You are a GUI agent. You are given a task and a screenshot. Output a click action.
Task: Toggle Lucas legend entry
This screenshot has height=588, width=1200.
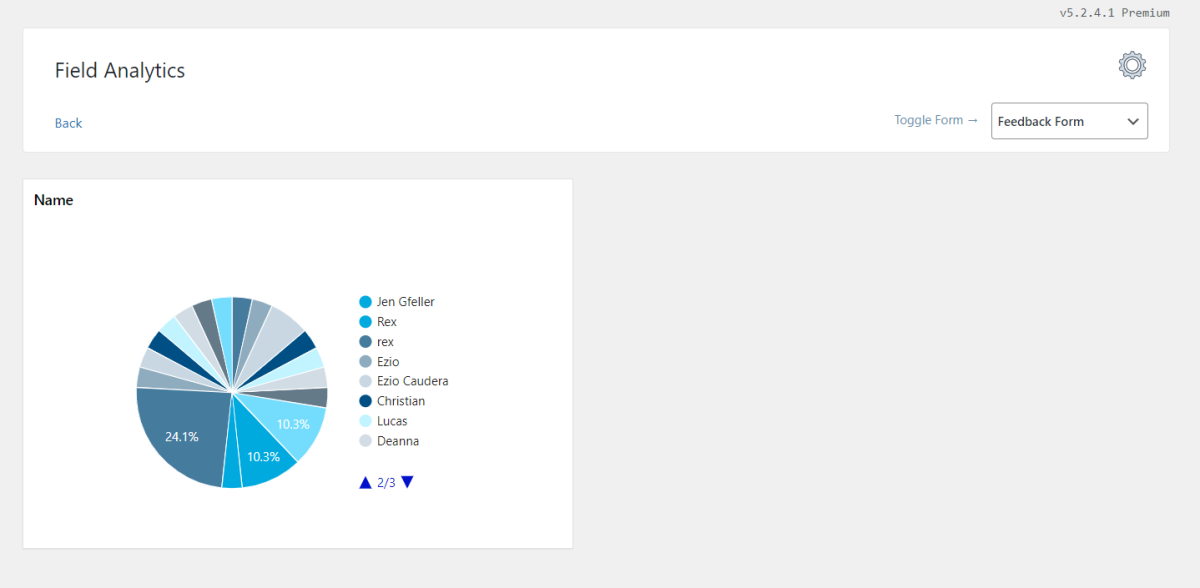click(x=383, y=421)
